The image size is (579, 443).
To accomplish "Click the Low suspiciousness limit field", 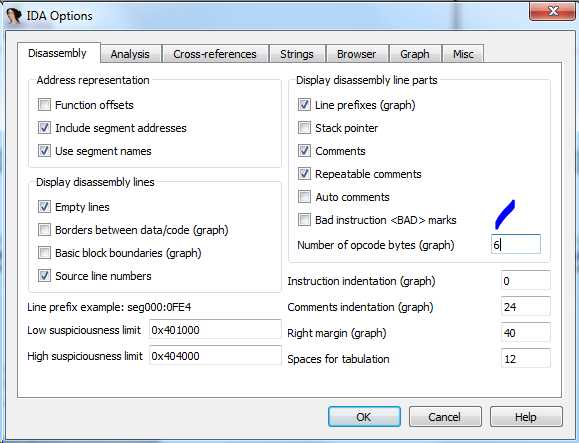I will click(215, 330).
